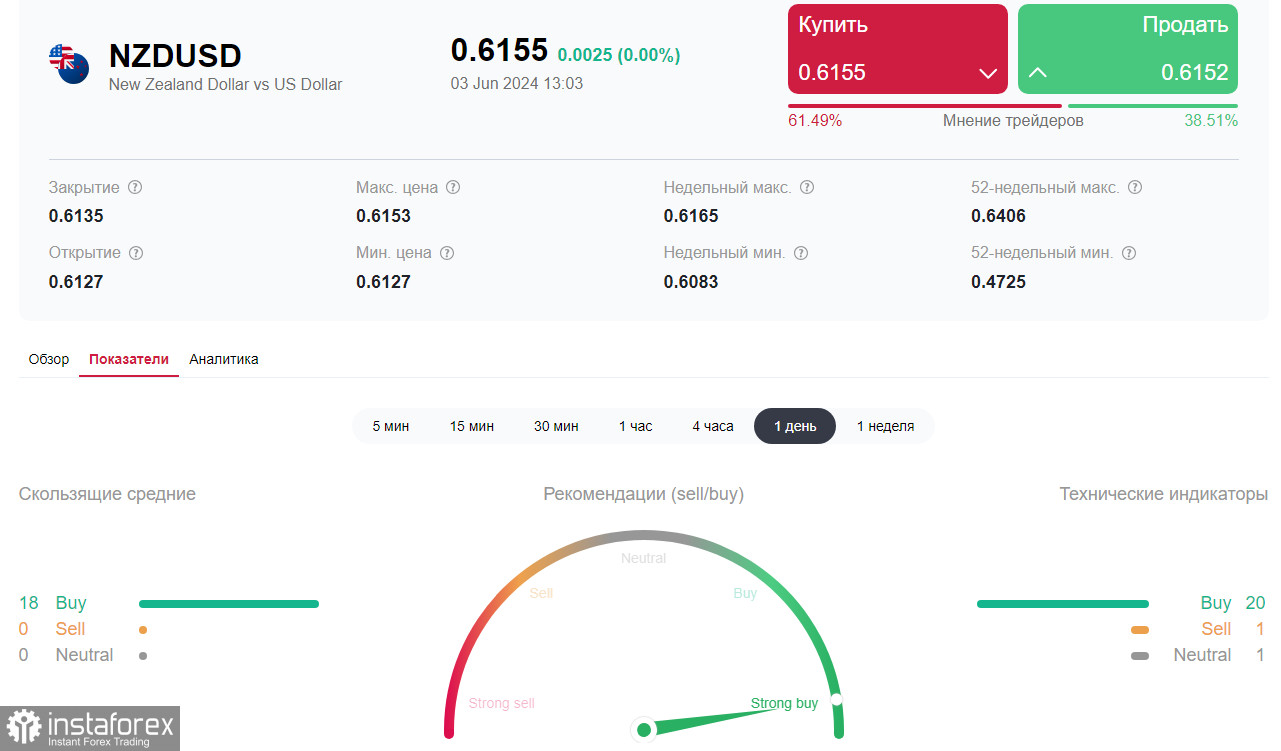Click the red 61.49% traders sentiment bar
Screen dimensions: 1281x751
click(925, 105)
